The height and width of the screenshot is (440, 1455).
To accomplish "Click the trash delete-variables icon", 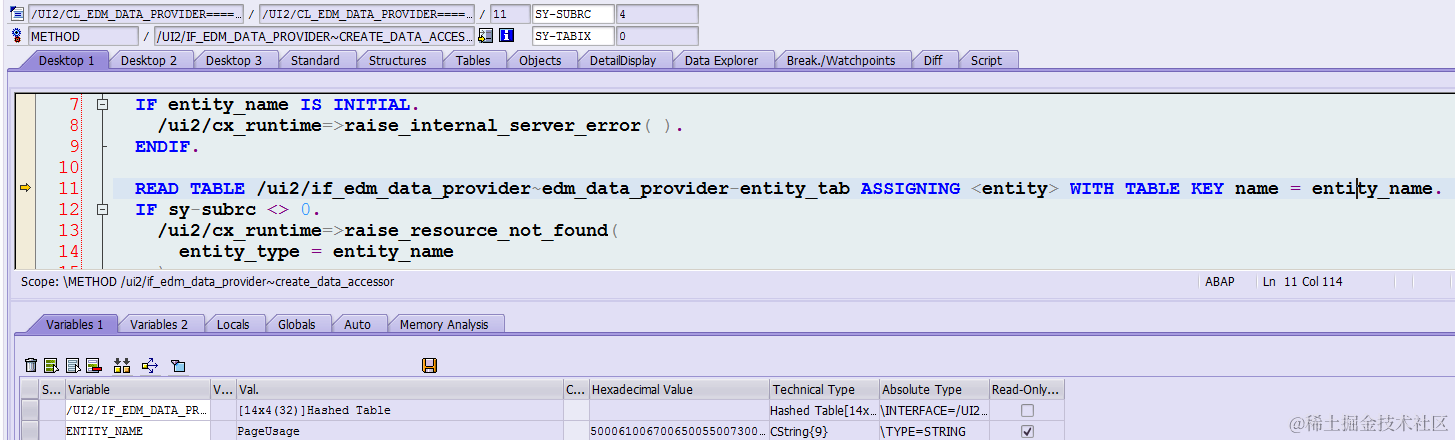I will 31,366.
